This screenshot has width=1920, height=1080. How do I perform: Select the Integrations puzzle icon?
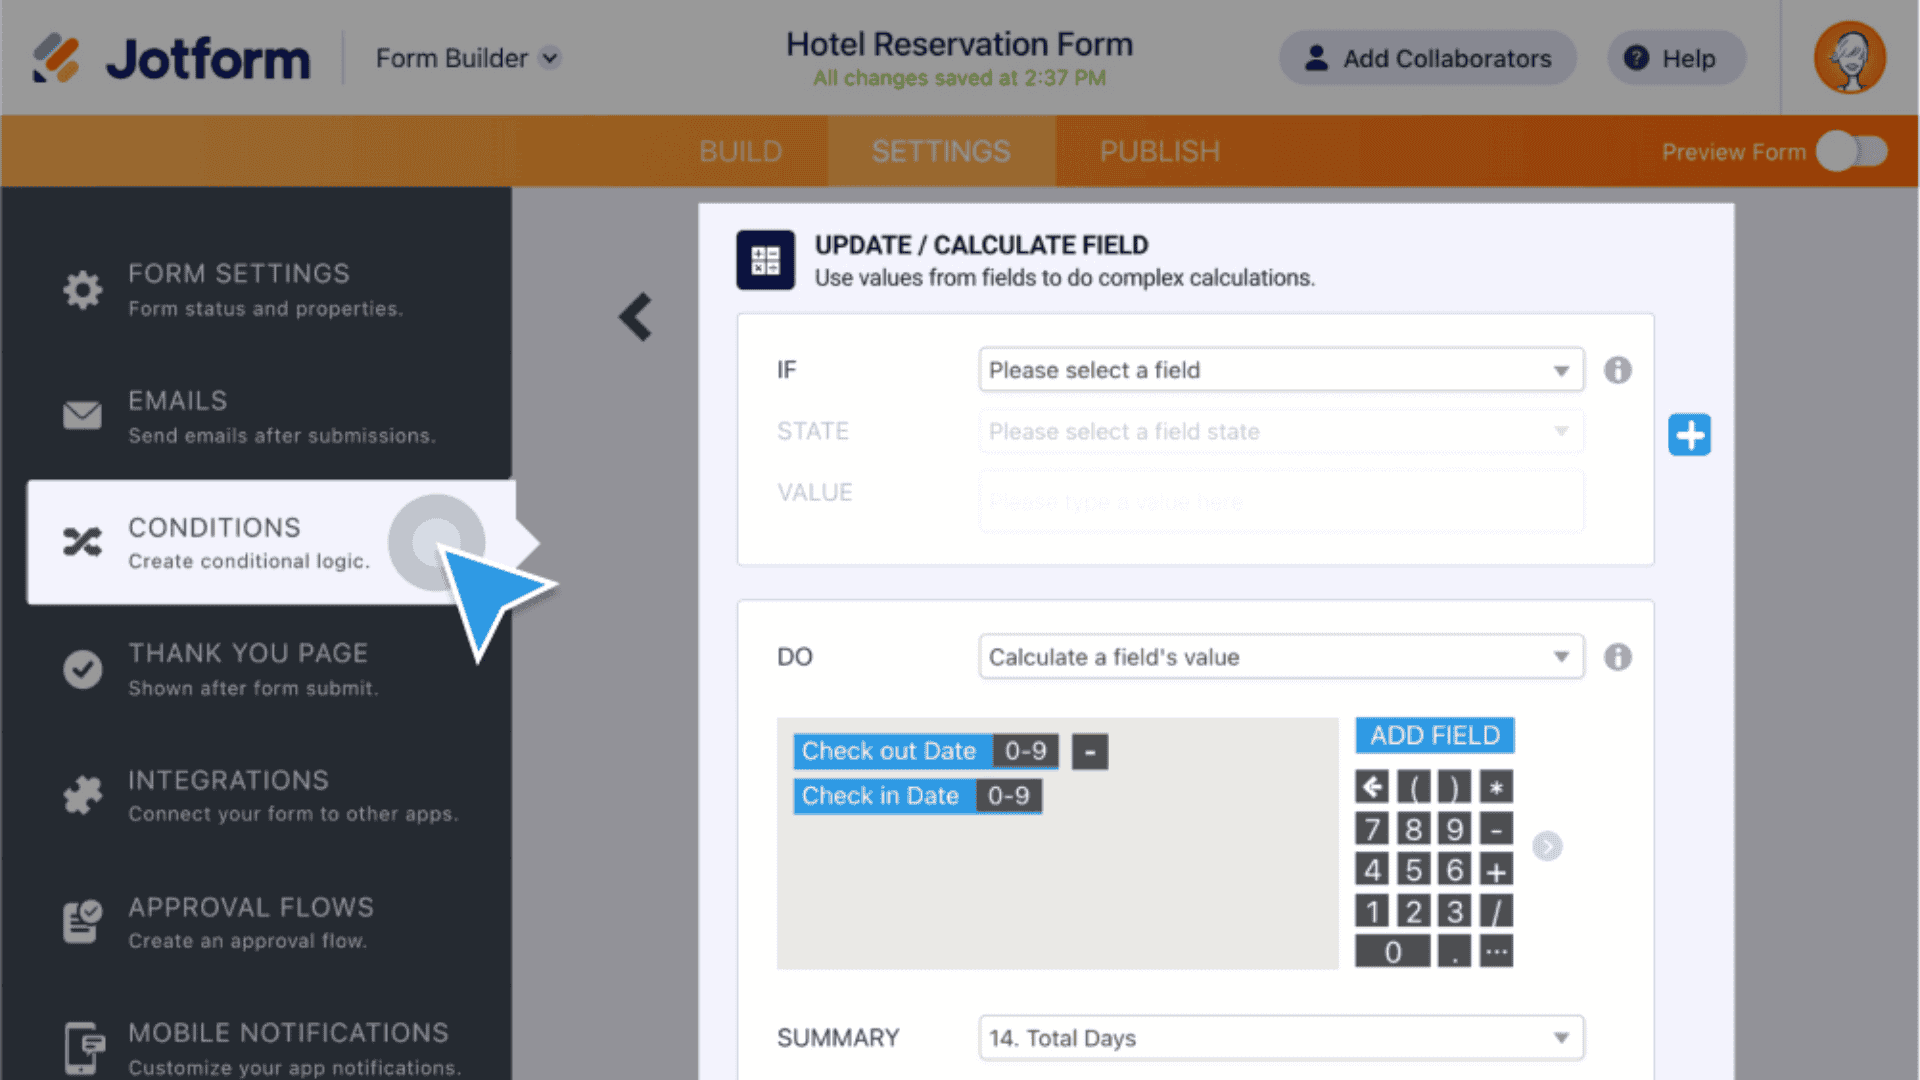pyautogui.click(x=83, y=795)
